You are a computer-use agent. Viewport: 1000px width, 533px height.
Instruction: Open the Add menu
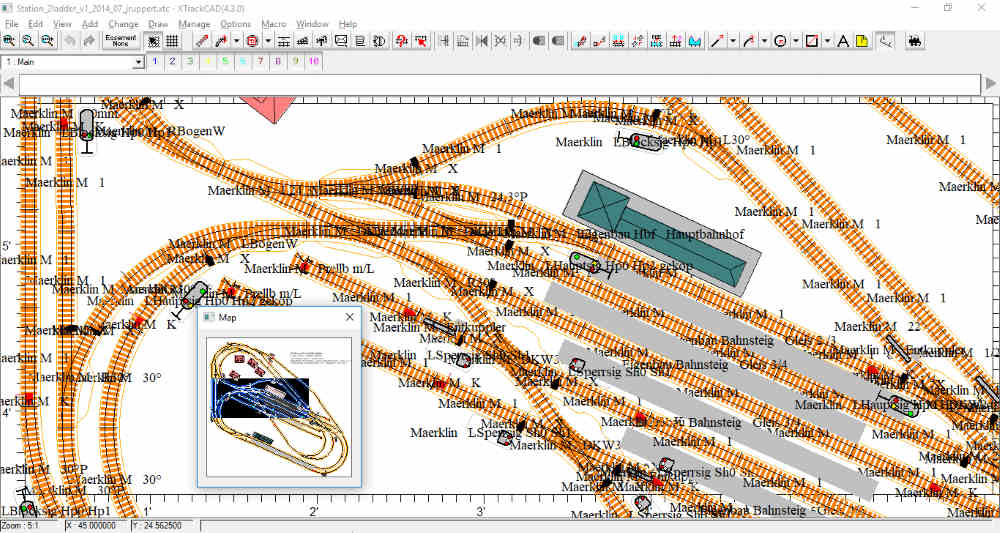[90, 24]
